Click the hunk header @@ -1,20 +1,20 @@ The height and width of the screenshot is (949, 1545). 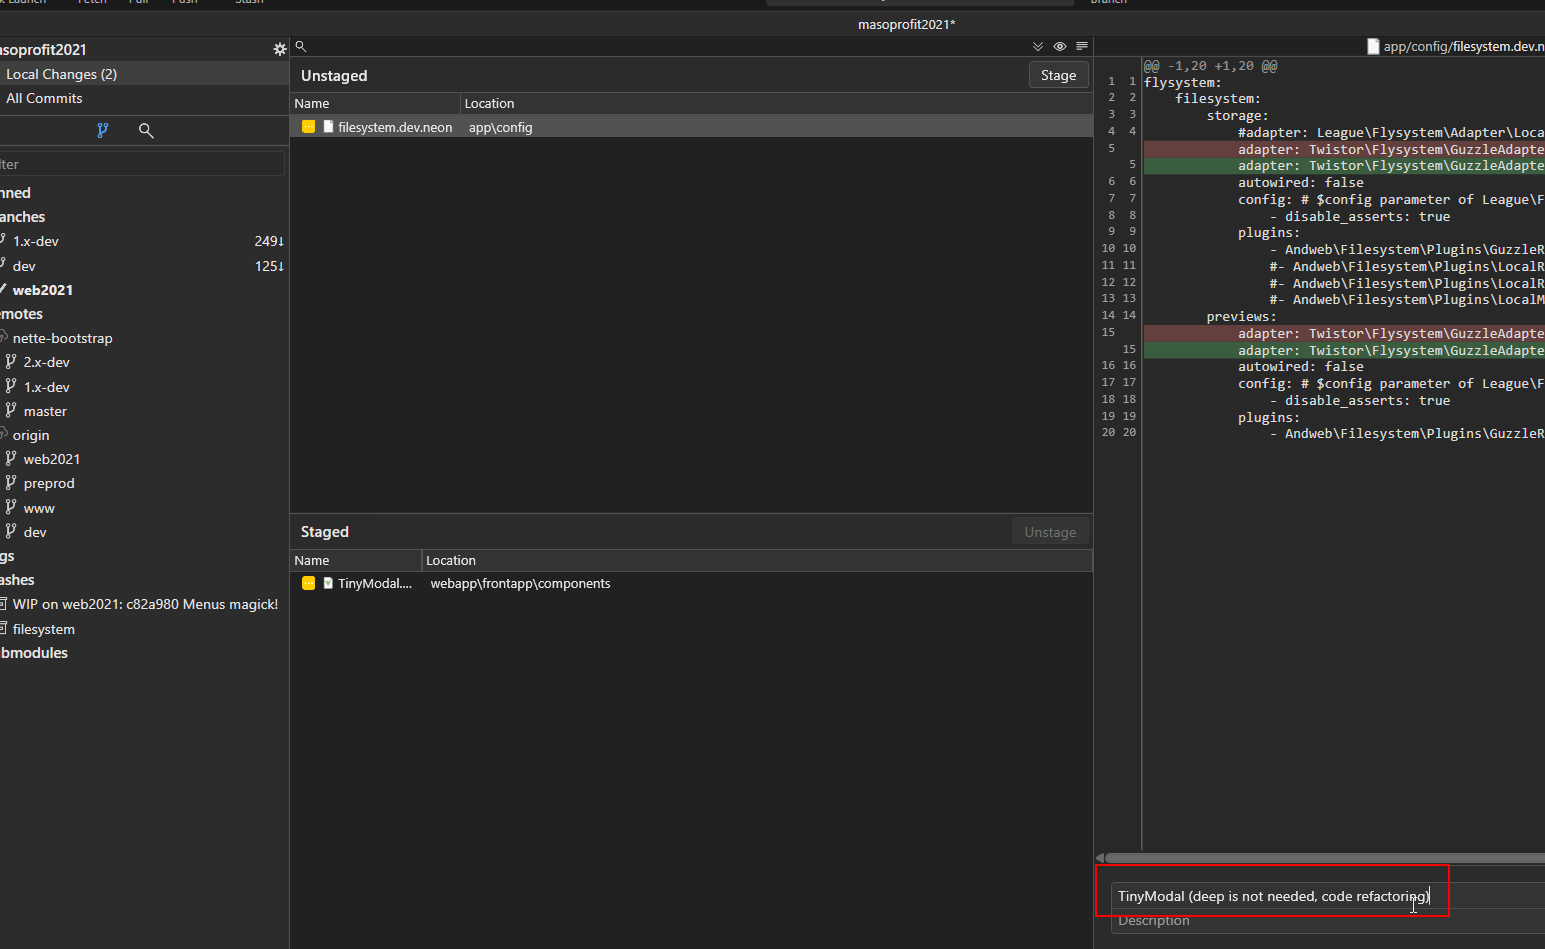(1210, 66)
